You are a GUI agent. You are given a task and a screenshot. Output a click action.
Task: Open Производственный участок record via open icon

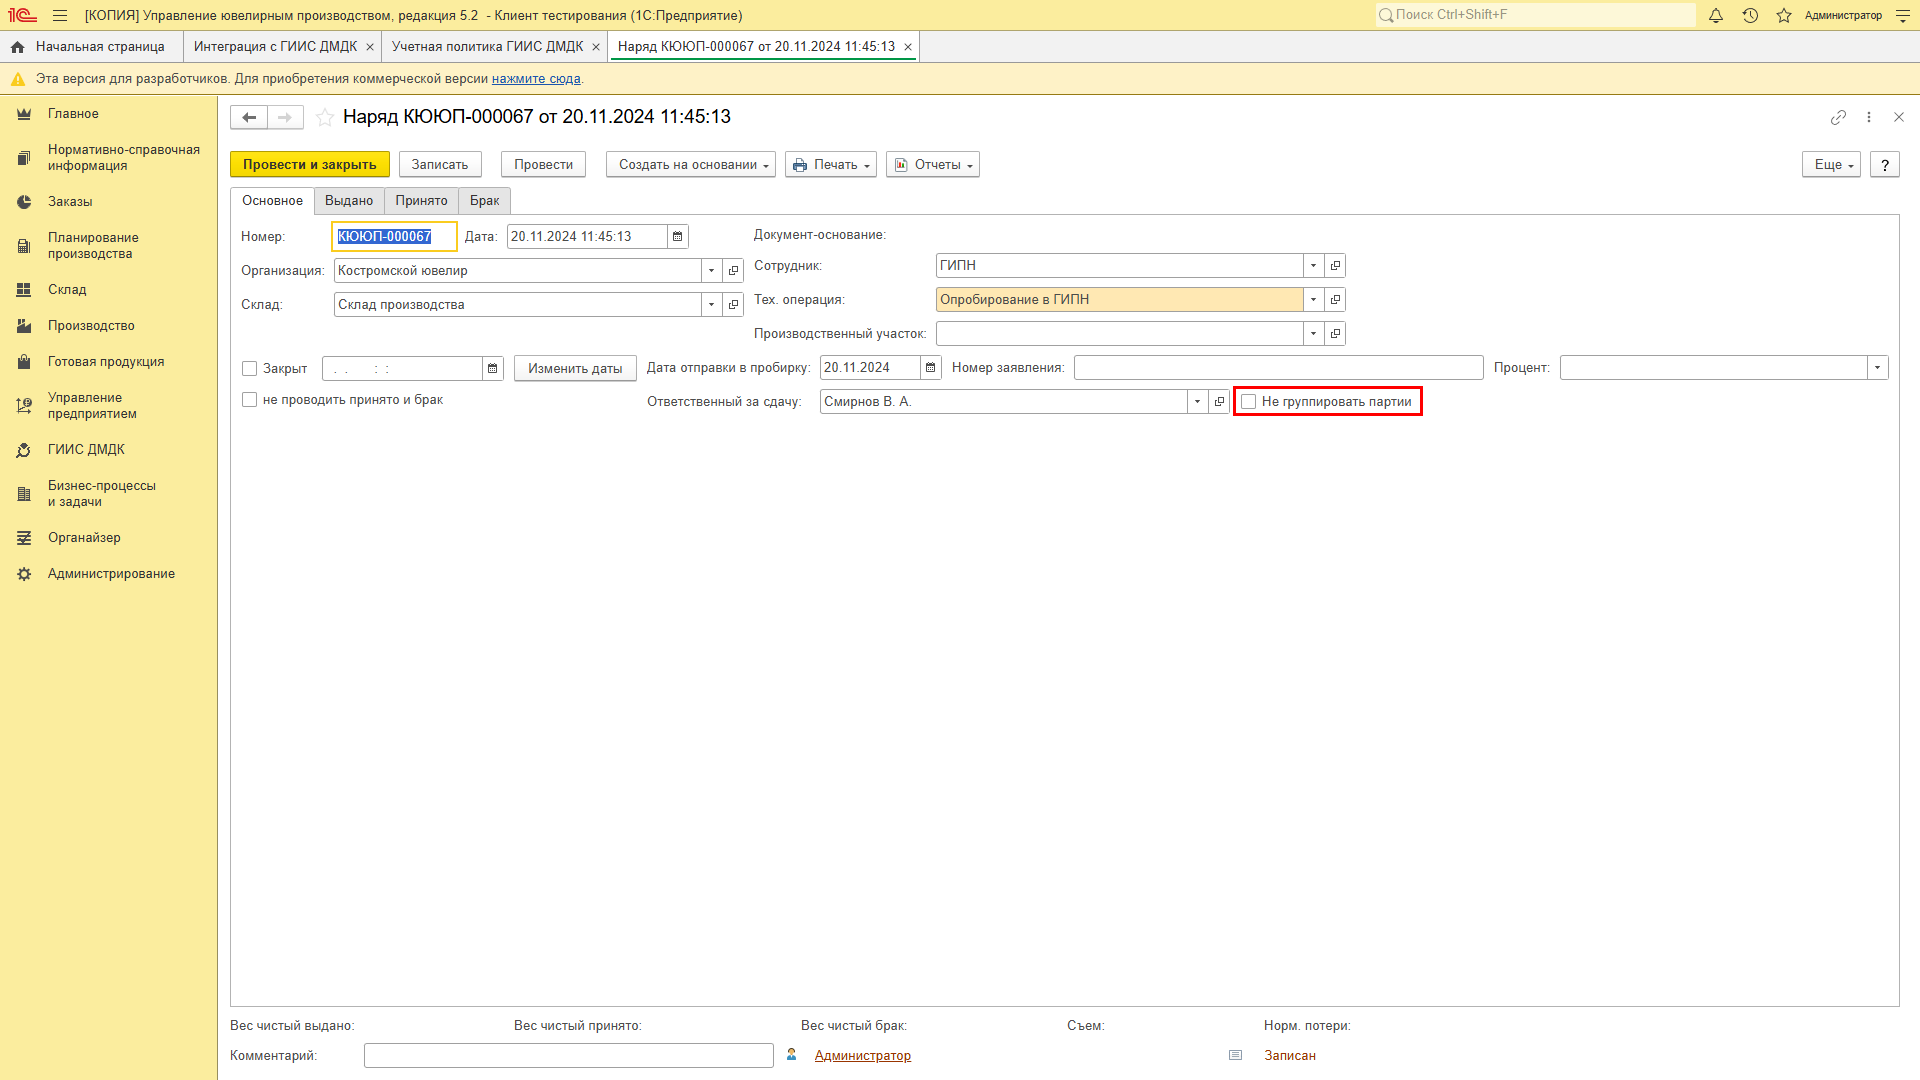1335,334
